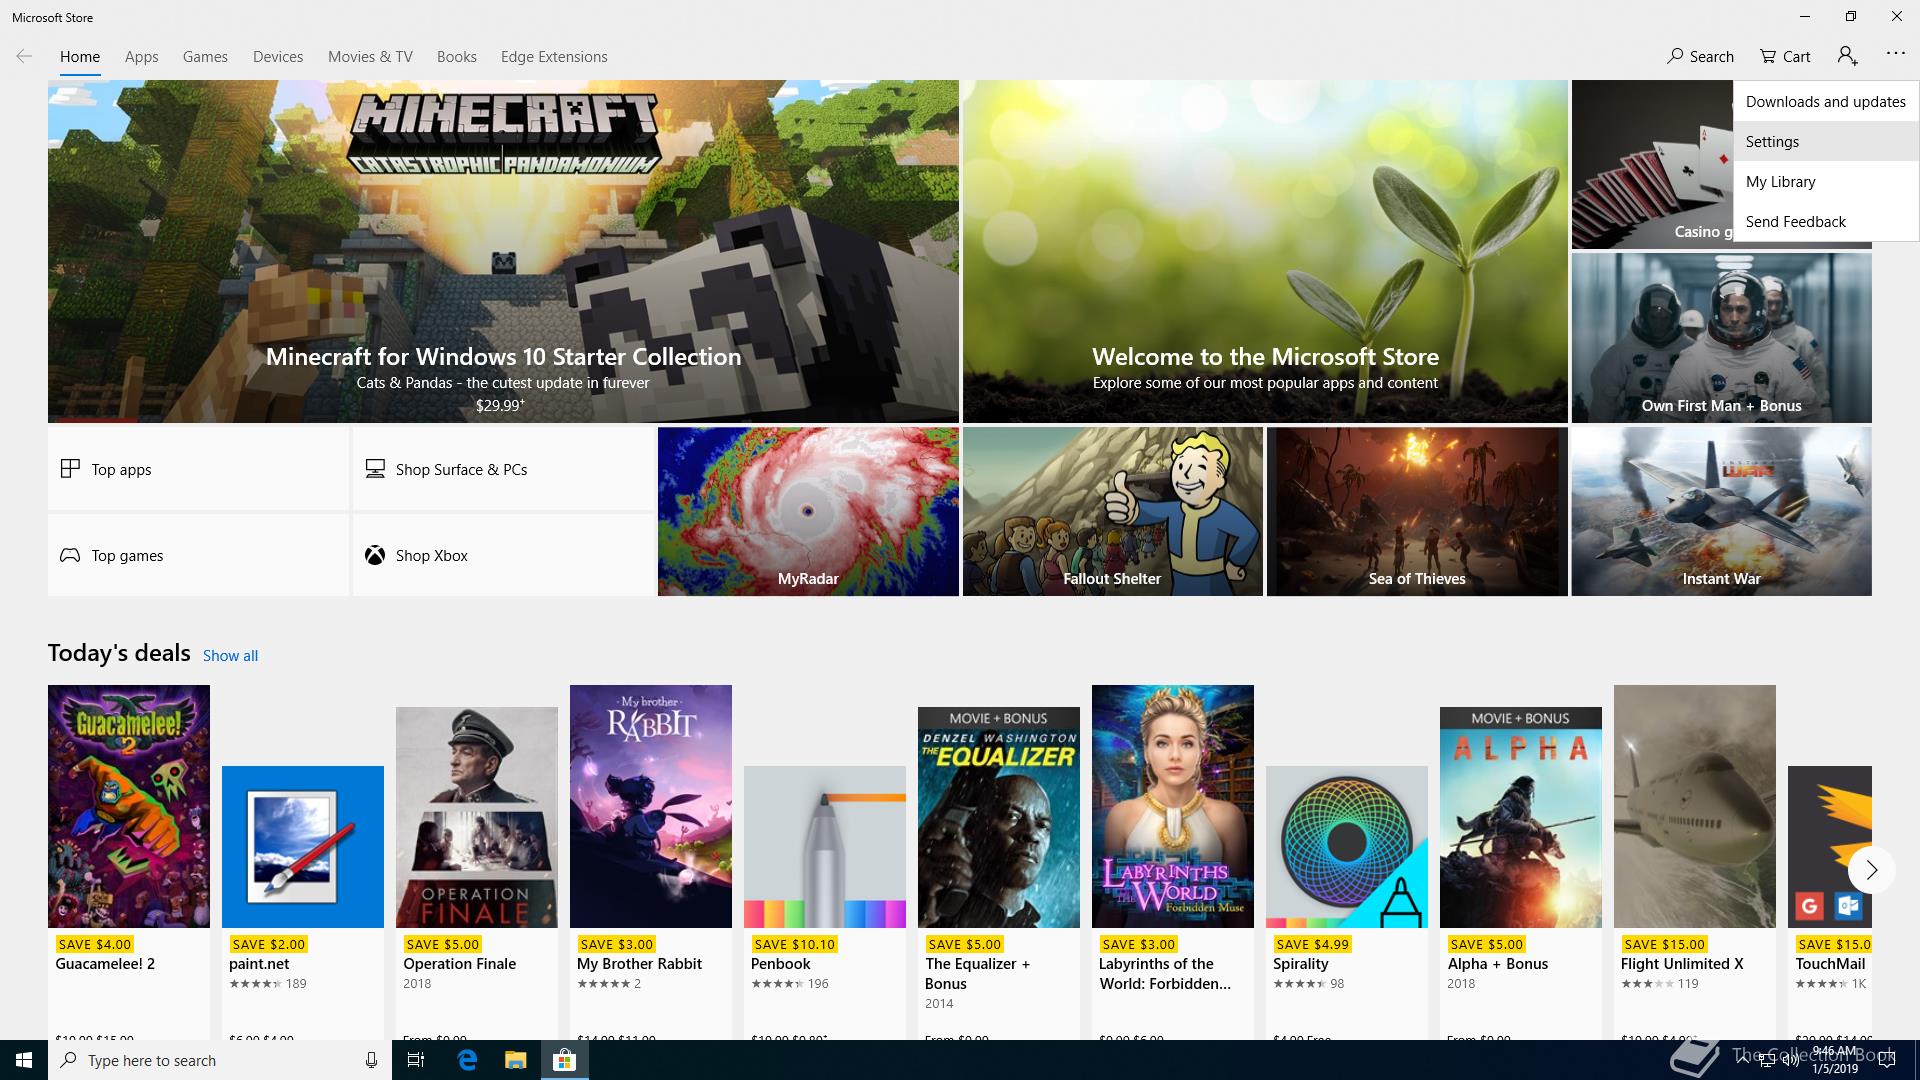This screenshot has height=1080, width=1920.
Task: Switch to the Apps tab
Action: tap(141, 56)
